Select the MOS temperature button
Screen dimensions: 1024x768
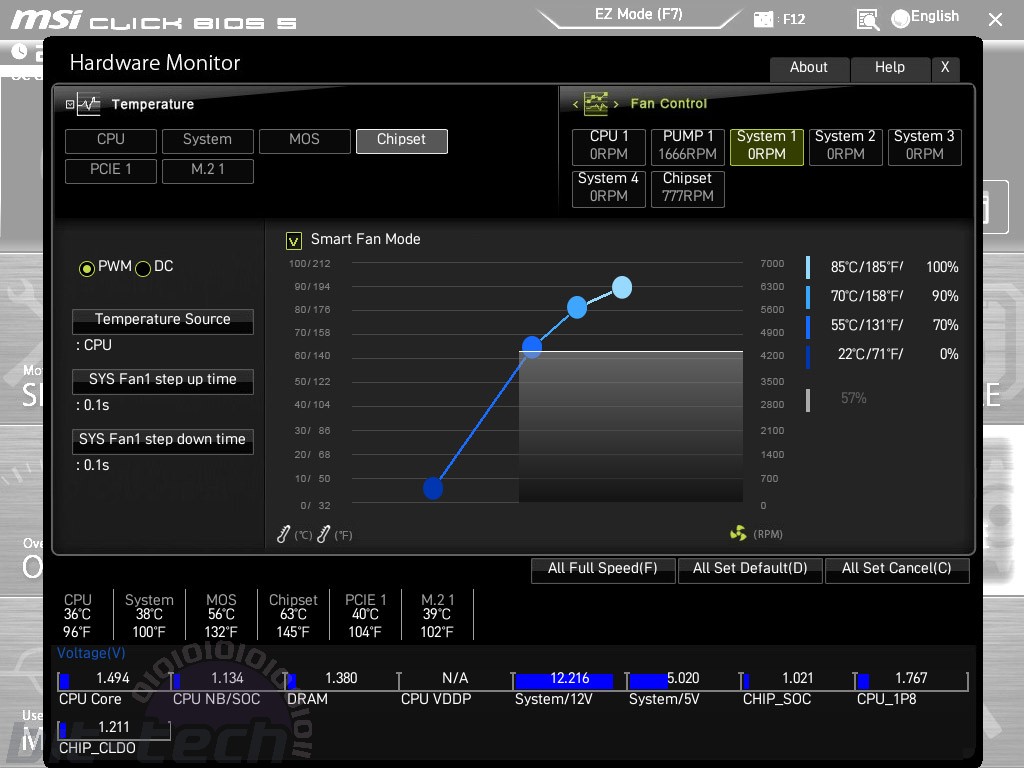[x=304, y=140]
